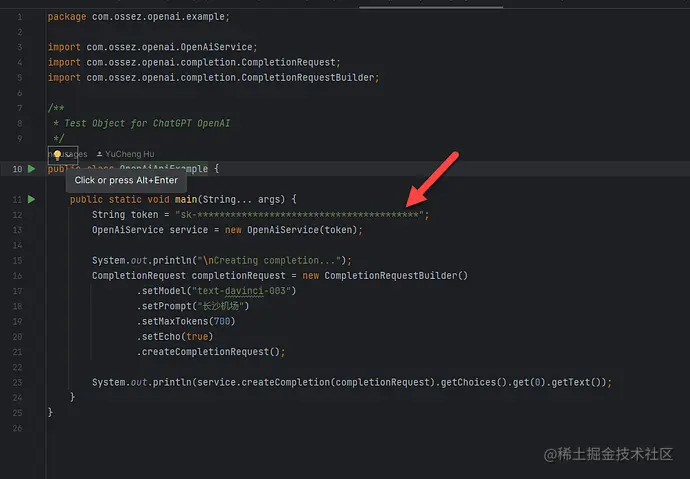This screenshot has height=479, width=690.
Task: Run main method via line 11 gutter icon
Action: 31,199
